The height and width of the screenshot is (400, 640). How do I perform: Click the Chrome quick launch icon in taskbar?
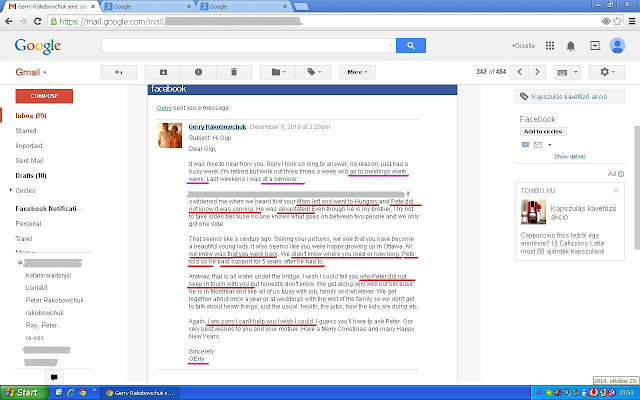click(x=83, y=393)
